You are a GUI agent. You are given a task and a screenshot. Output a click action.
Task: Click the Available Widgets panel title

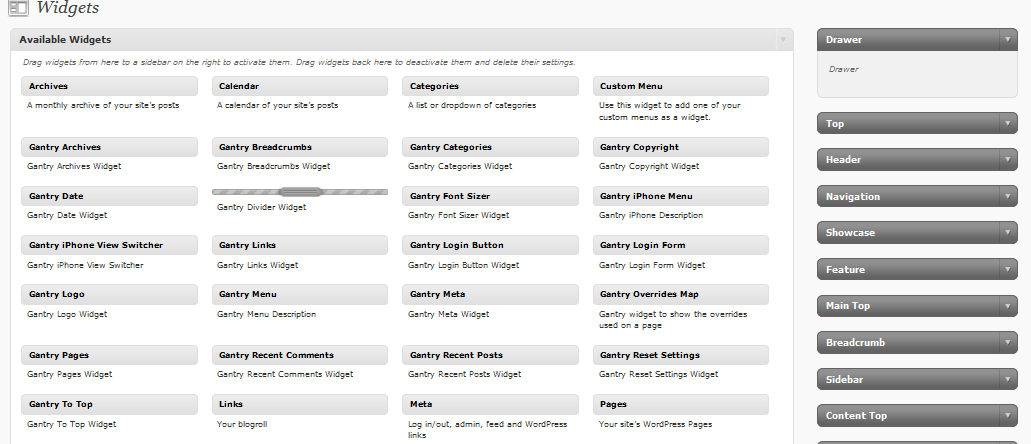[65, 39]
